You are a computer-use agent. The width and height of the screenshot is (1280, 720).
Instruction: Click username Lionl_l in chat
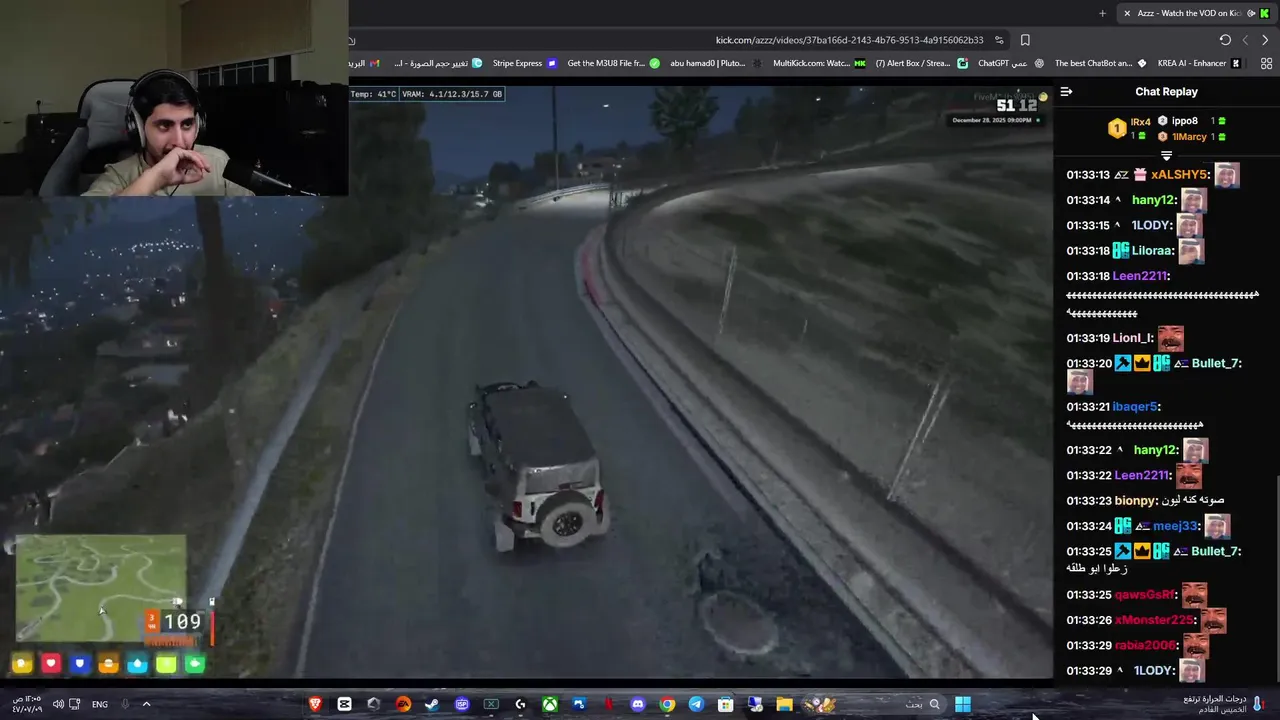coord(1133,338)
